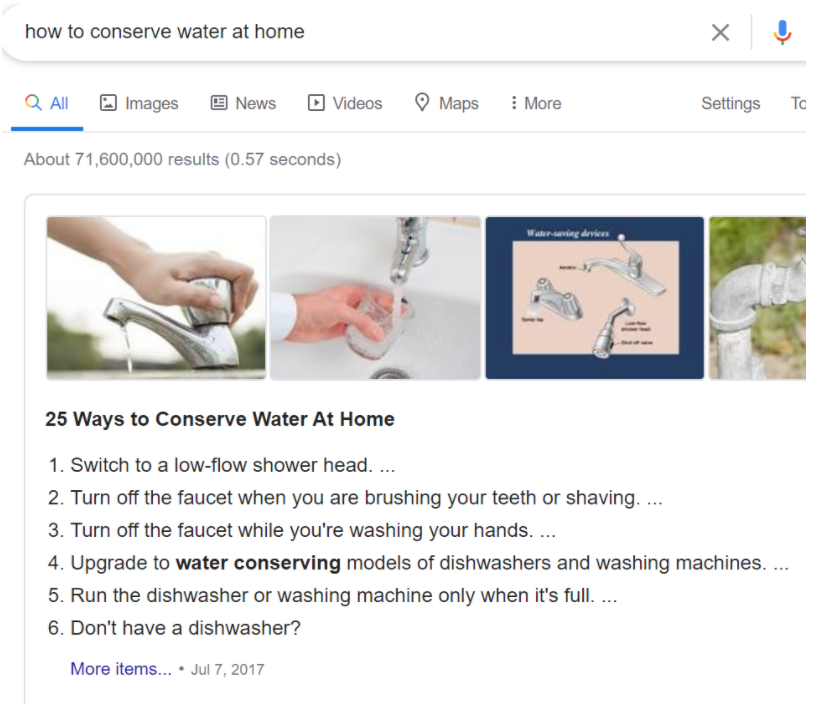Click the magnifier icon on the All tab

tap(33, 102)
